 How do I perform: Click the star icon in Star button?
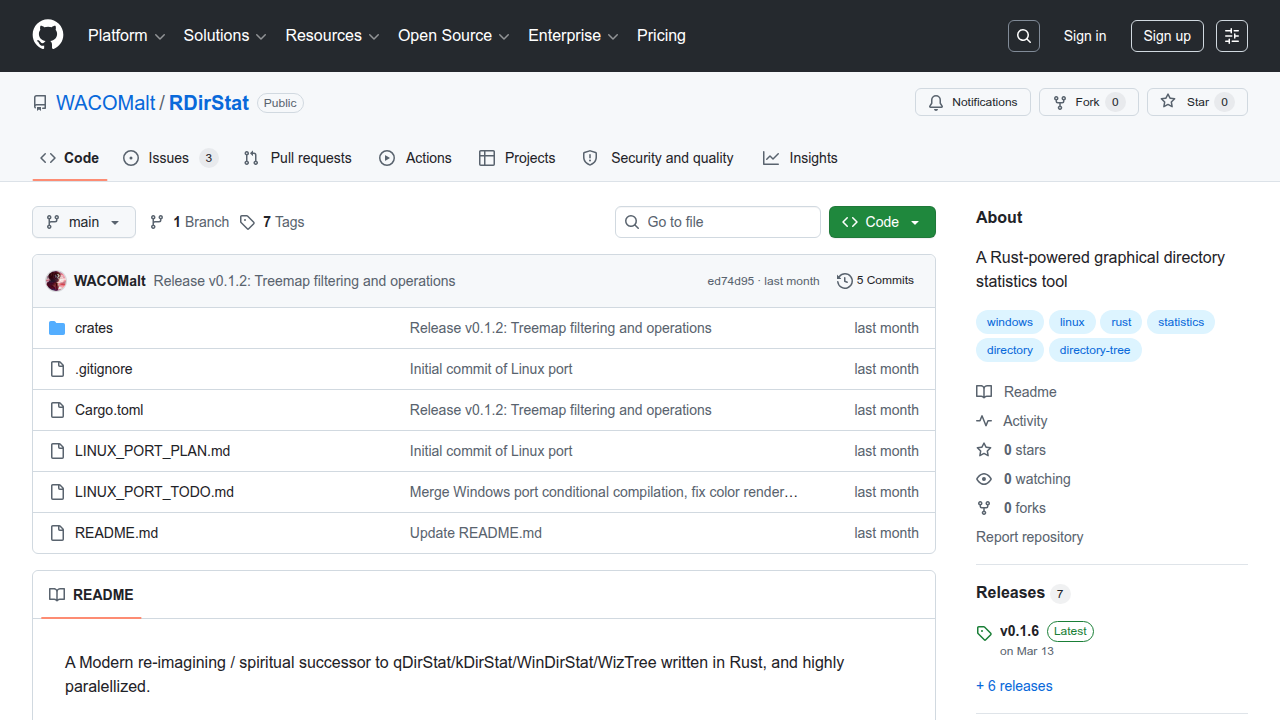(1168, 102)
